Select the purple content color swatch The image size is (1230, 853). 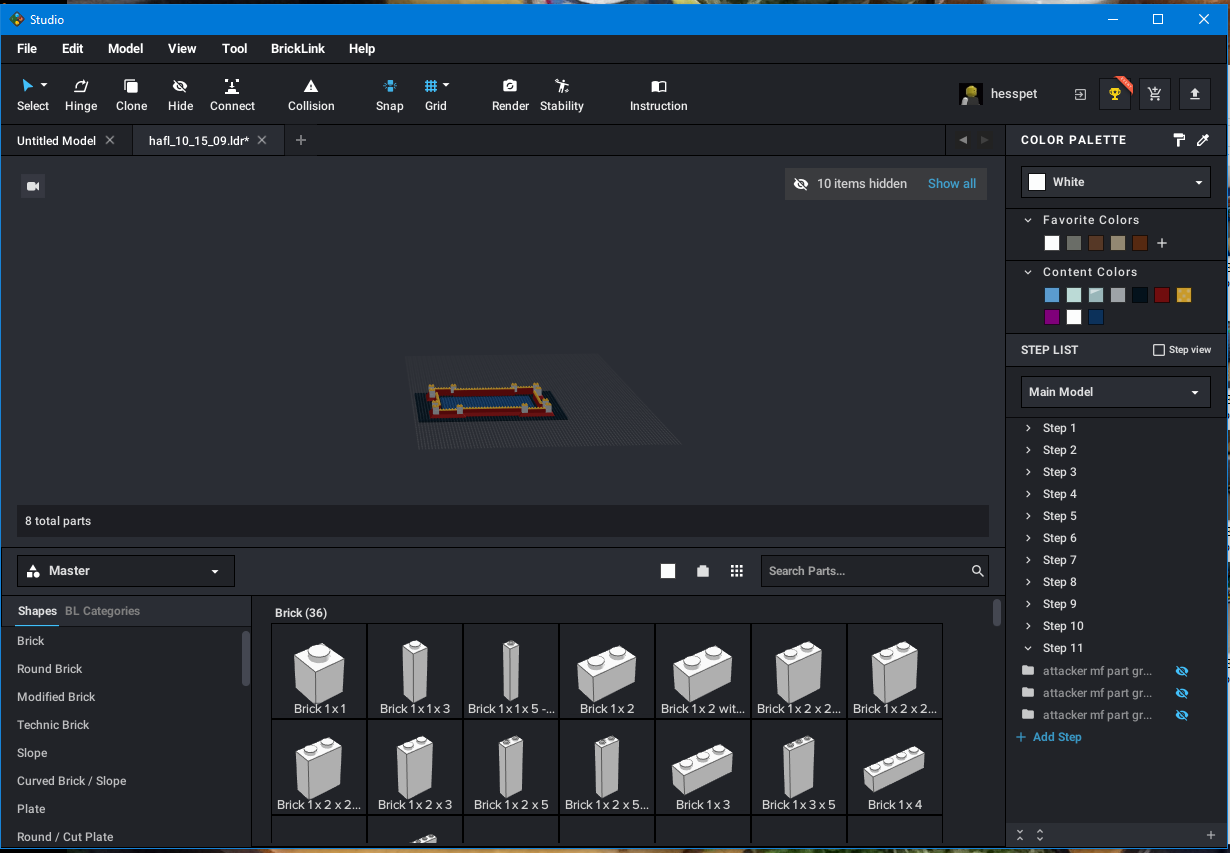coord(1051,317)
